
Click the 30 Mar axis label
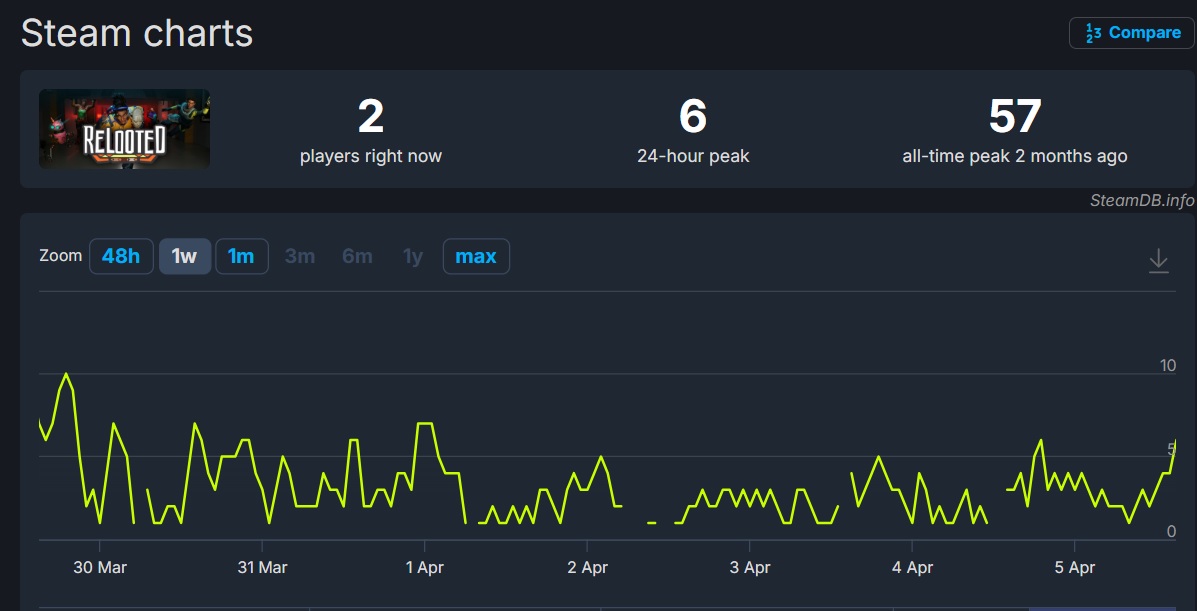click(x=99, y=568)
